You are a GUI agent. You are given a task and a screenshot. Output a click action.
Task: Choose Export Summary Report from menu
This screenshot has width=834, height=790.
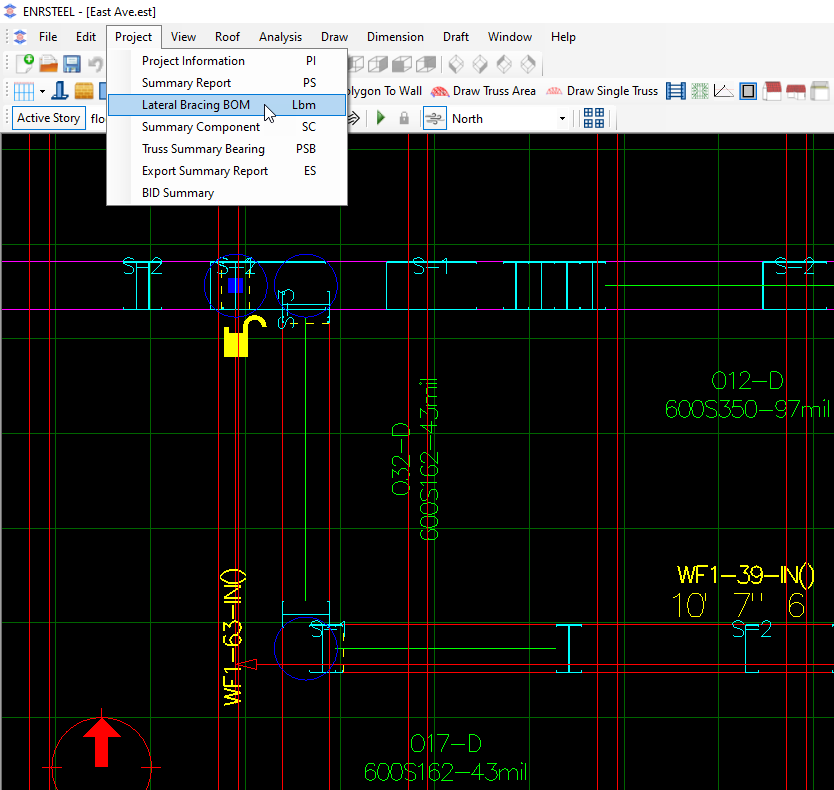click(205, 171)
